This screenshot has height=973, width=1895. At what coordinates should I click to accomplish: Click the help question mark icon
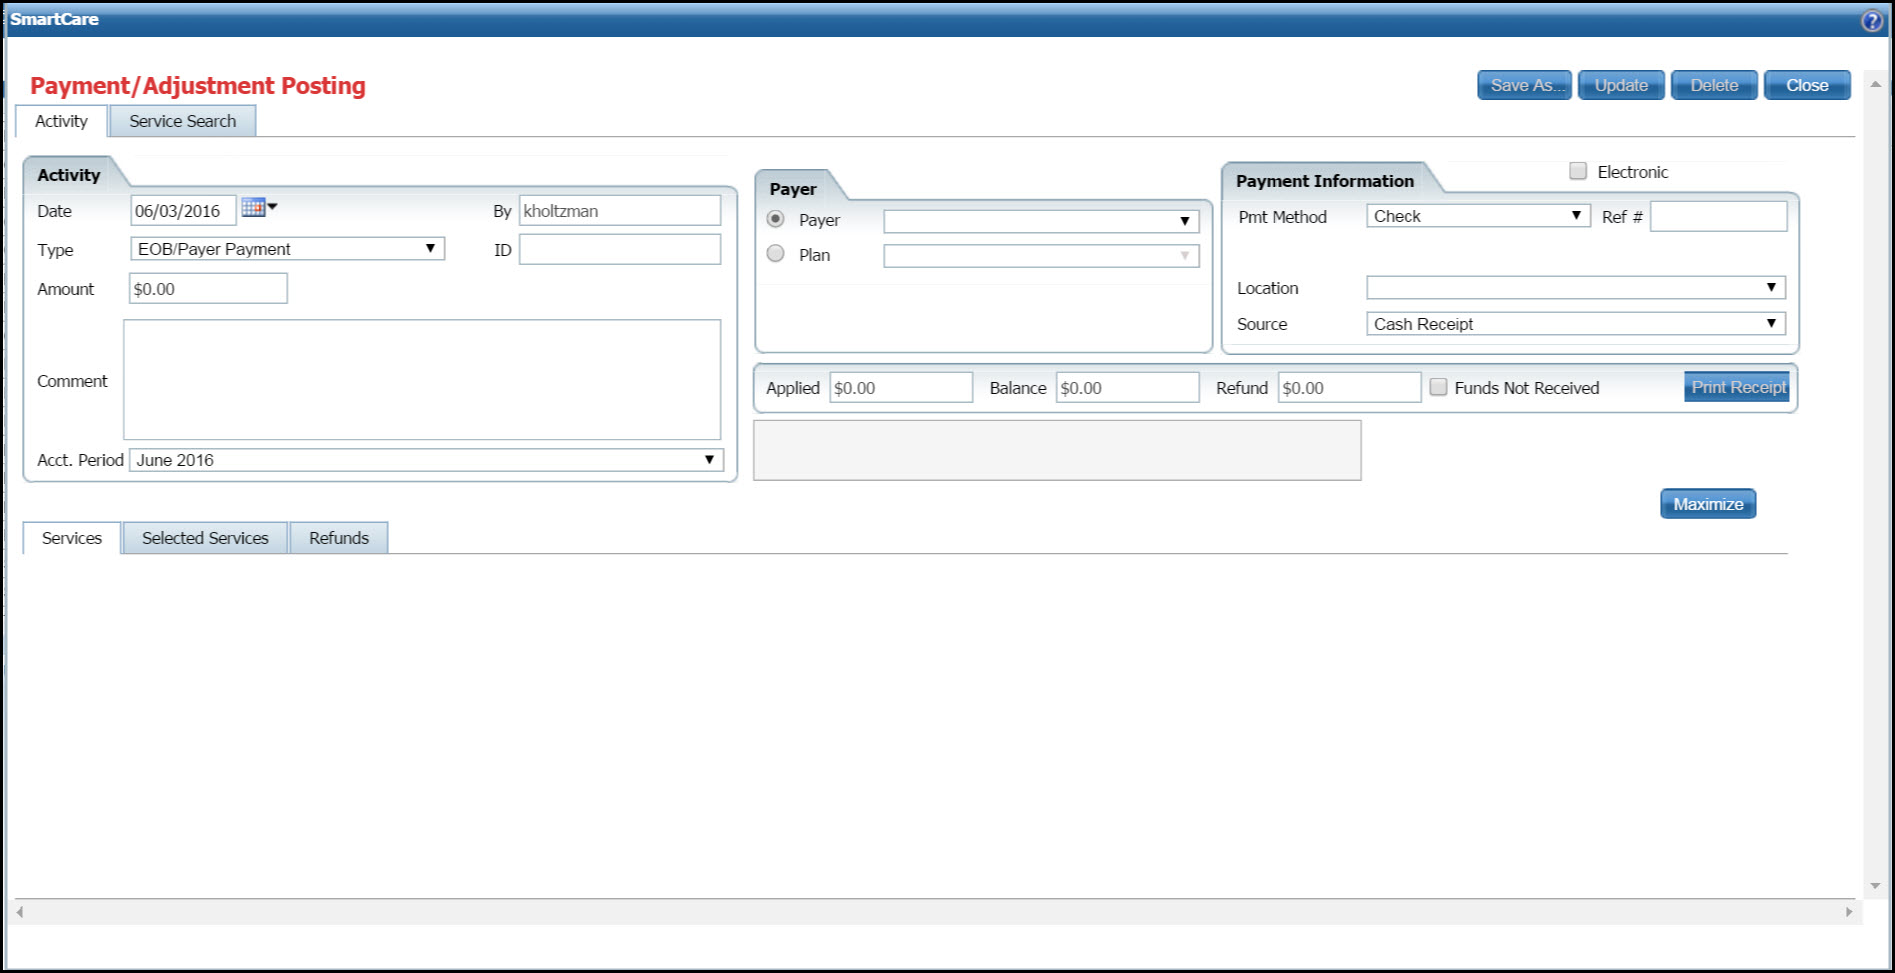tap(1872, 20)
